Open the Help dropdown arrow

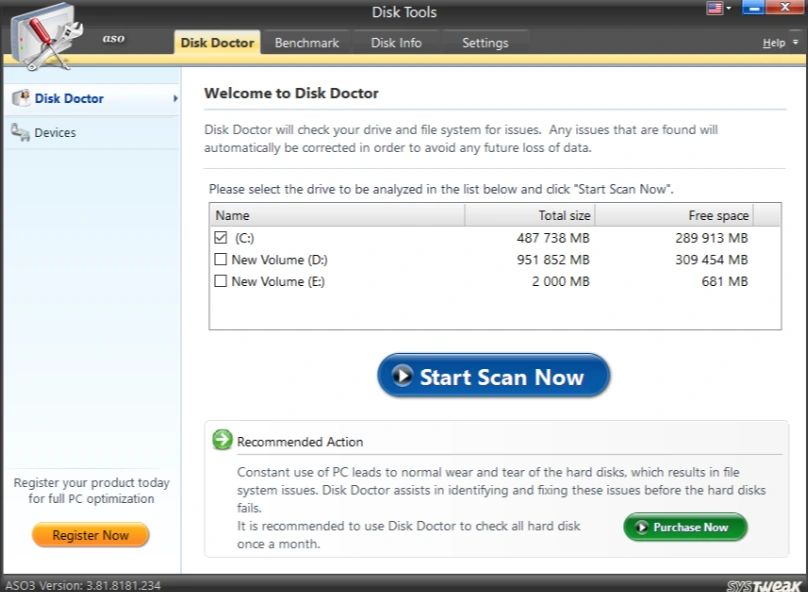point(796,42)
